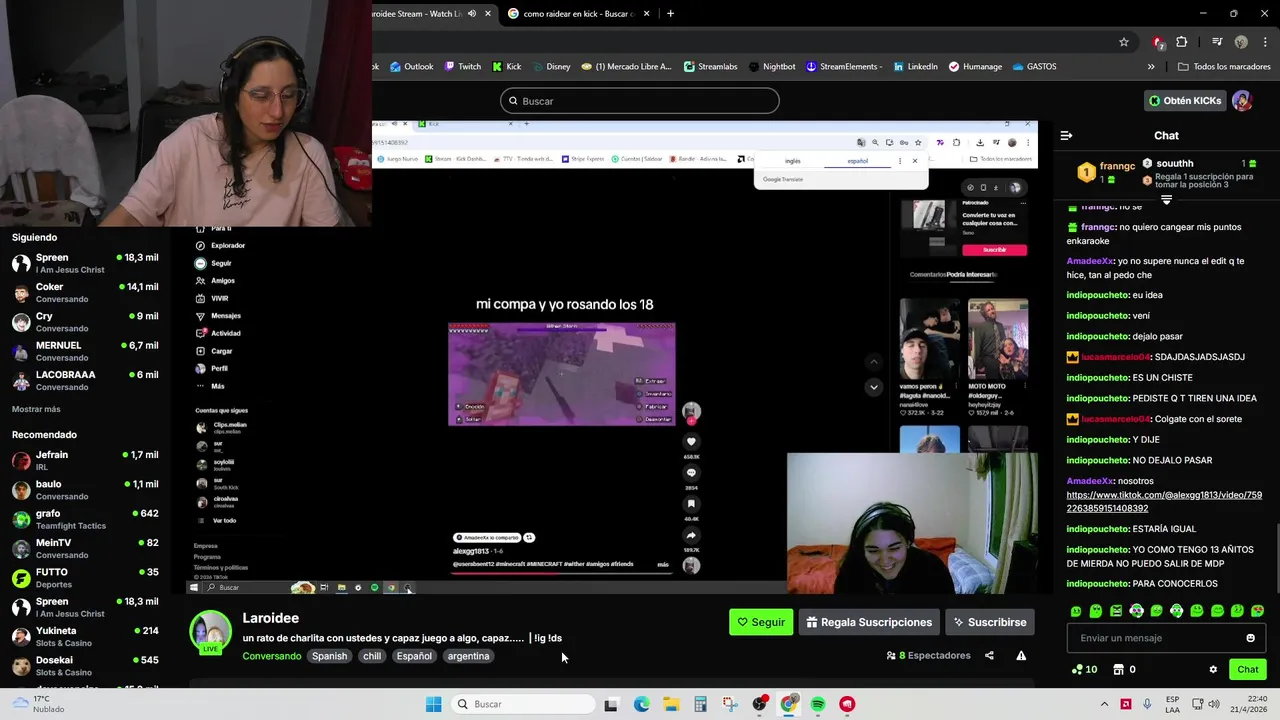The image size is (1280, 720).
Task: Open File Explorer from taskbar
Action: tap(671, 704)
